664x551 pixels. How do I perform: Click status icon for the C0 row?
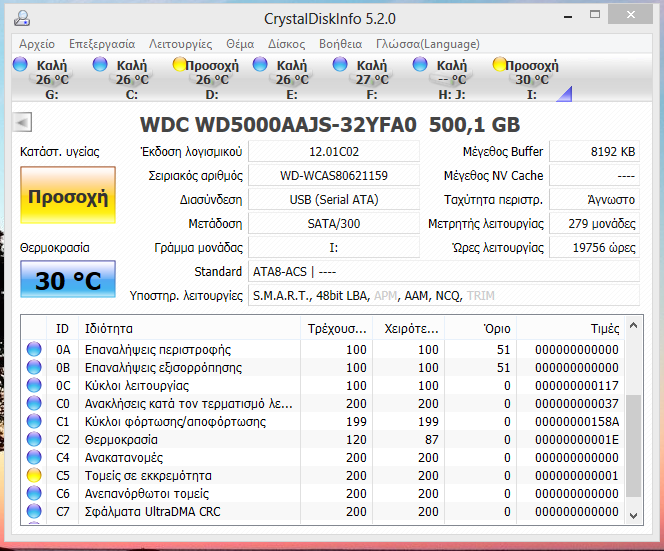pyautogui.click(x=34, y=403)
